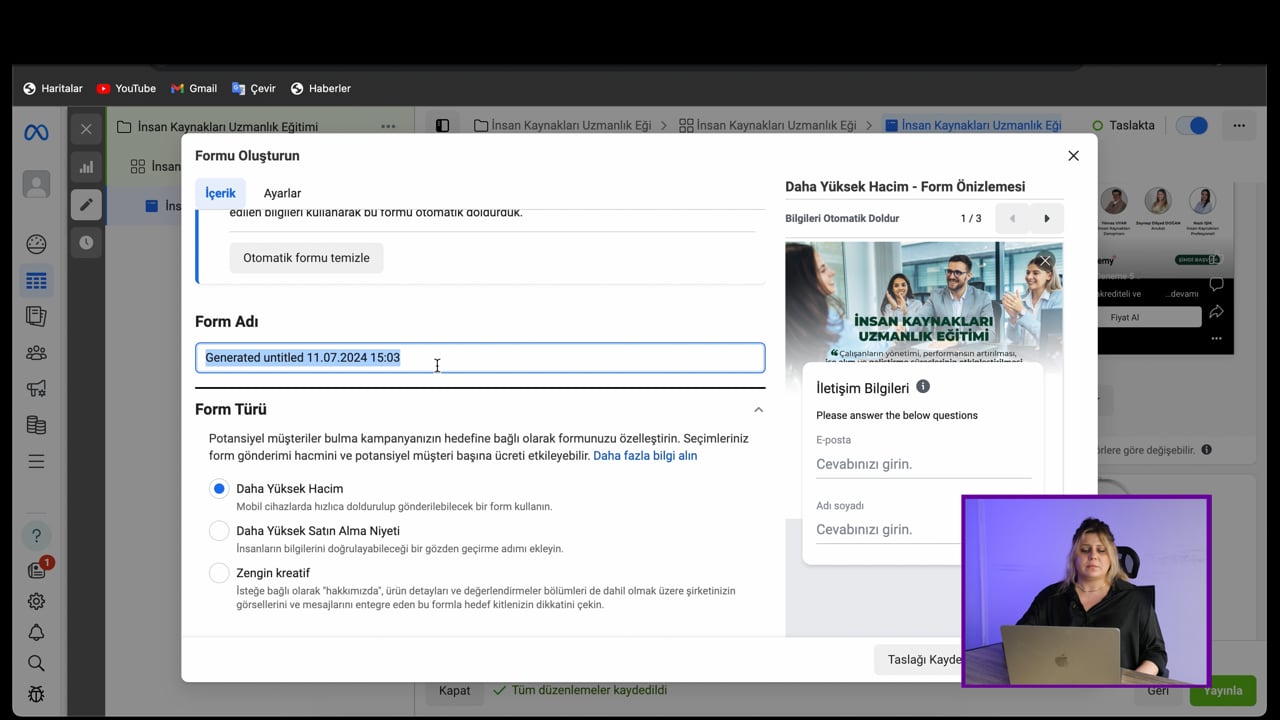Click the share arrow icon in ad preview
The image size is (1280, 720).
point(1216,312)
